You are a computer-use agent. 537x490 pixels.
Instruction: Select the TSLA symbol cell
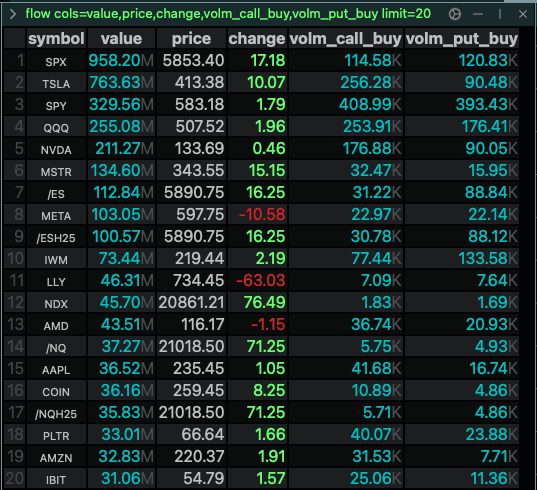coord(56,83)
